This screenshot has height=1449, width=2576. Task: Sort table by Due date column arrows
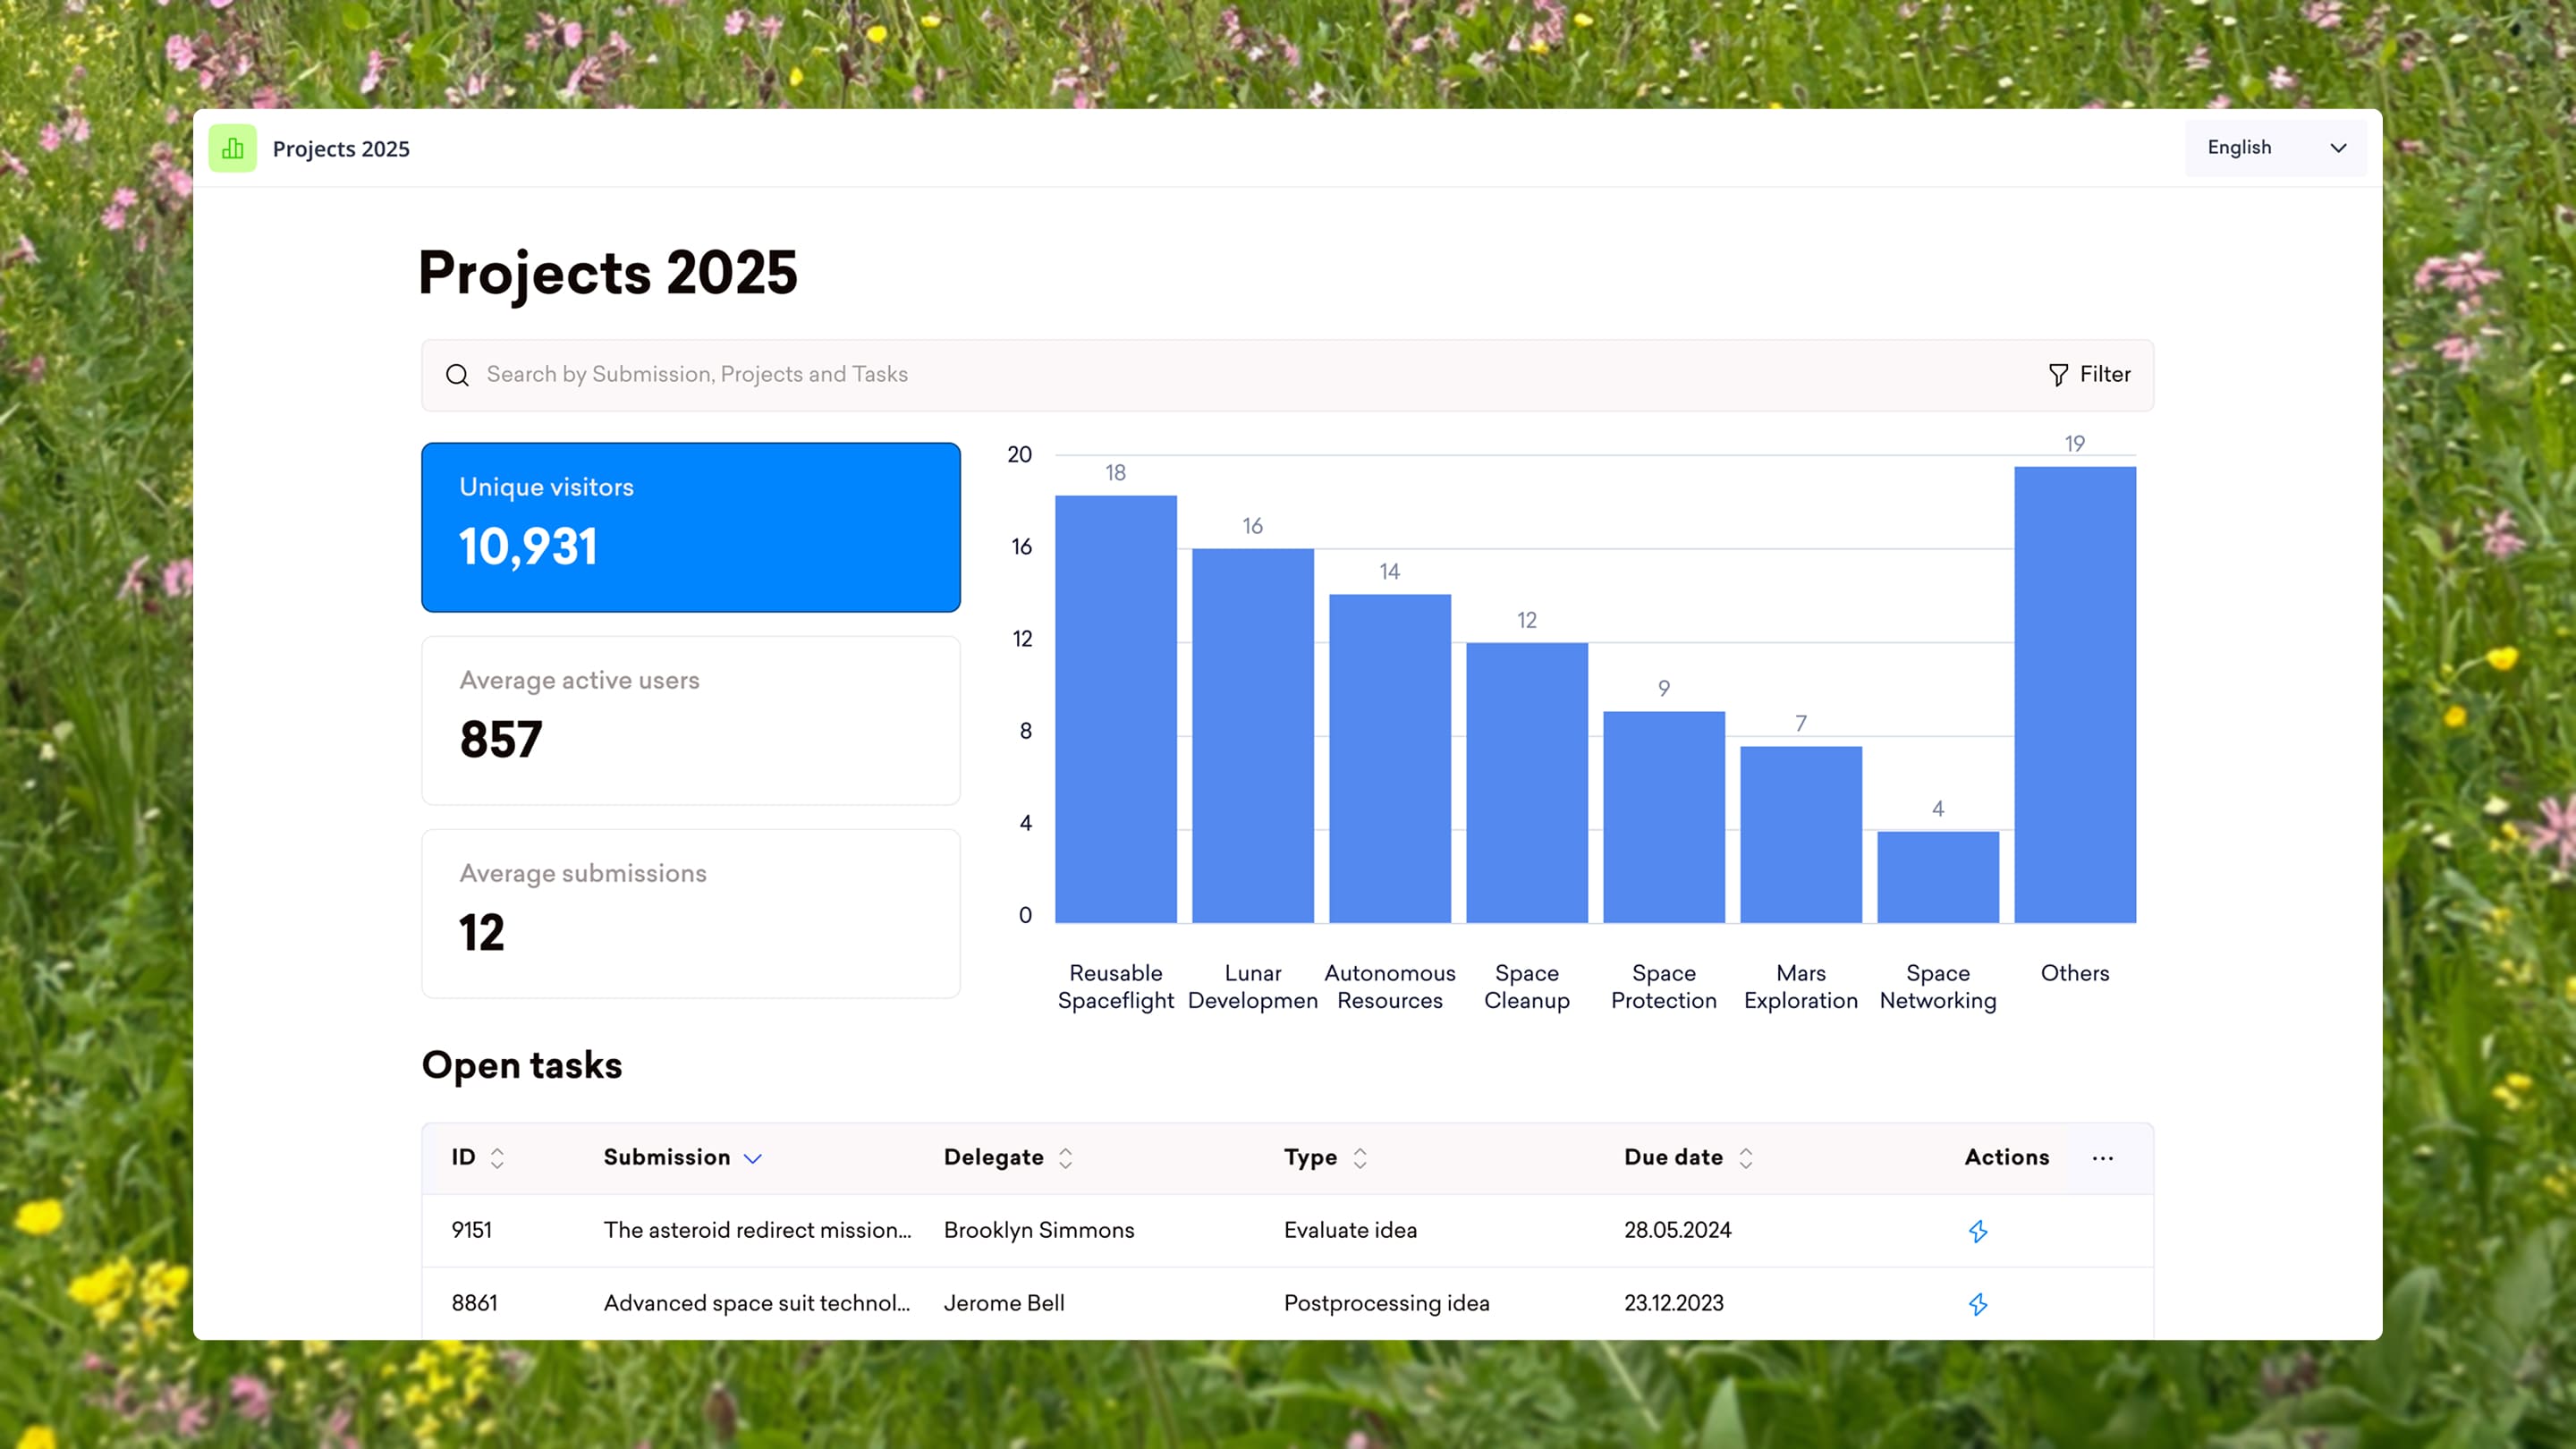point(1745,1158)
